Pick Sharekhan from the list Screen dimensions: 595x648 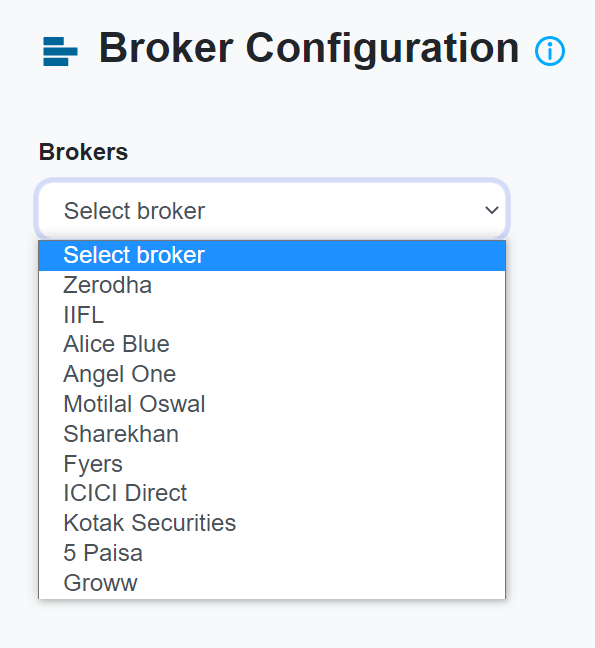click(x=272, y=434)
